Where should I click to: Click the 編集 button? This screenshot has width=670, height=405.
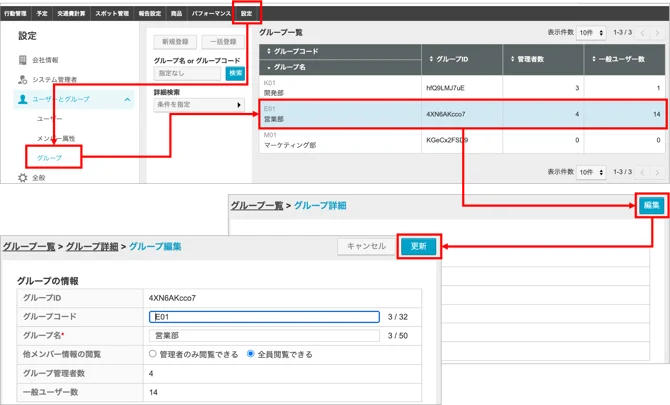(x=652, y=205)
